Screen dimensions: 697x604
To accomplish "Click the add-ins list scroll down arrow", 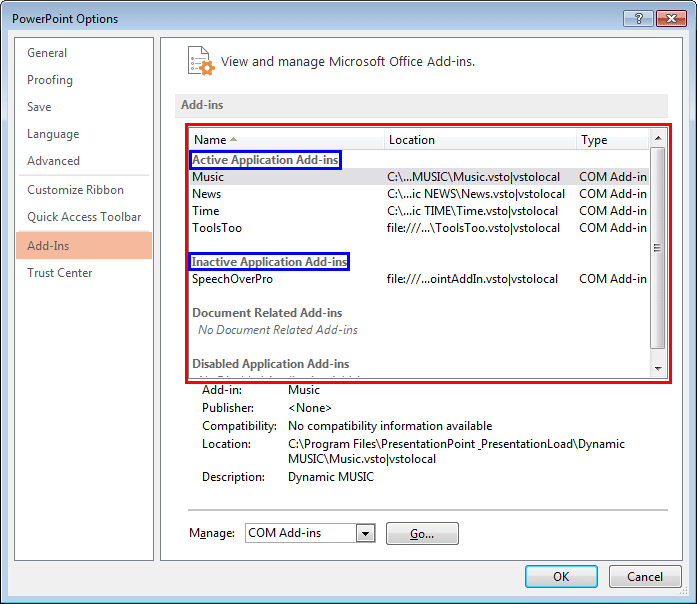I will click(658, 368).
